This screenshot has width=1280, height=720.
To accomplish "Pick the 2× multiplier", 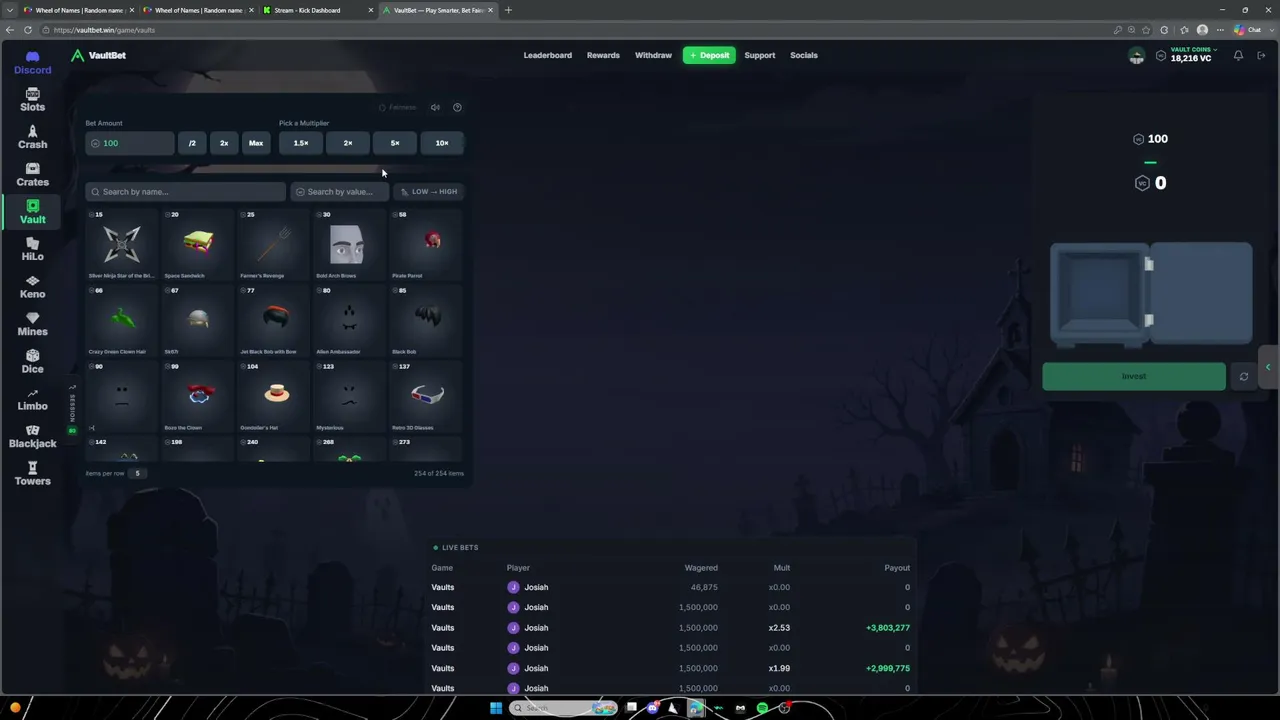I will pos(348,143).
